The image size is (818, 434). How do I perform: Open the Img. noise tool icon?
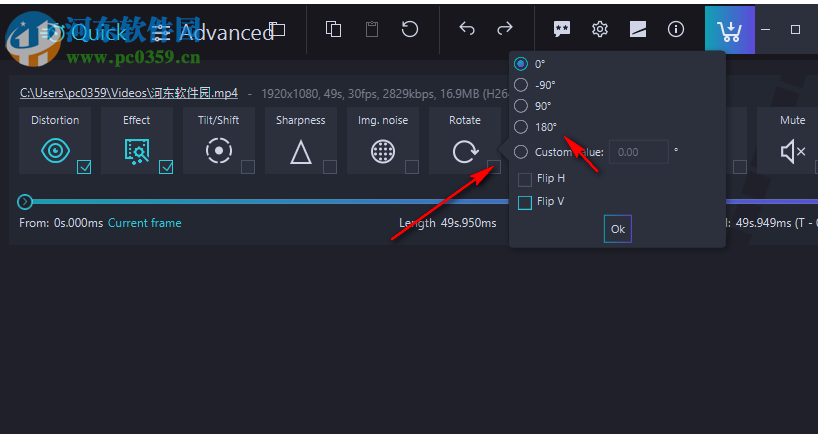[382, 152]
